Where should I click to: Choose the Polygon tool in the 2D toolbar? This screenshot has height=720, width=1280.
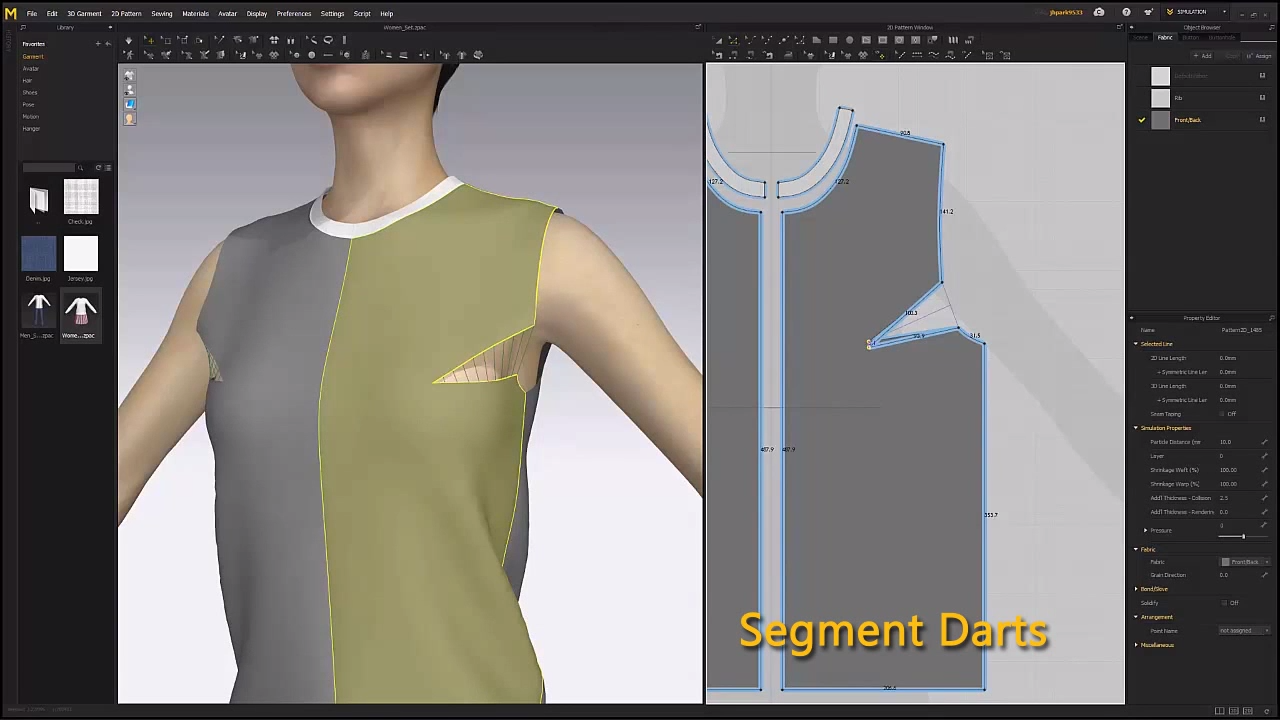tap(817, 40)
